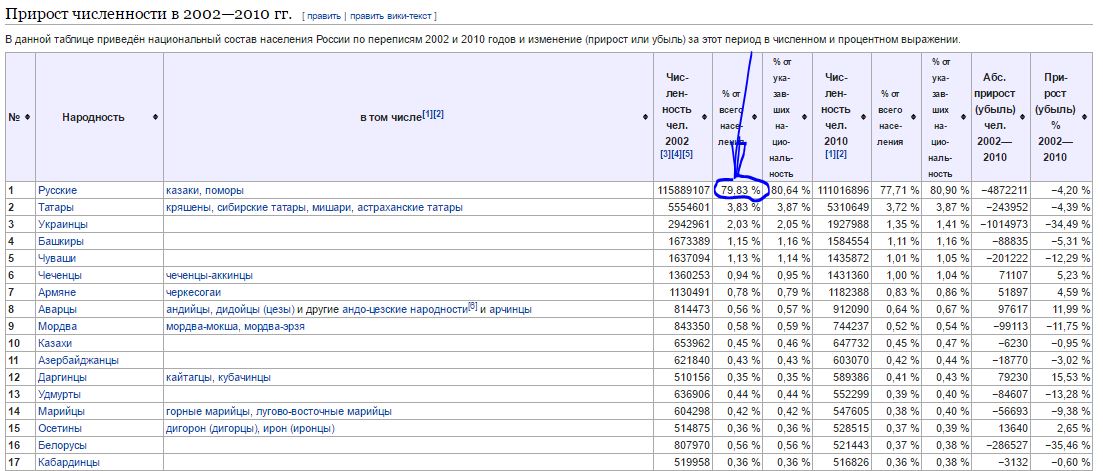This screenshot has width=1103, height=471.
Task: Select the value −4872211 absolute change
Action: (x=1004, y=191)
